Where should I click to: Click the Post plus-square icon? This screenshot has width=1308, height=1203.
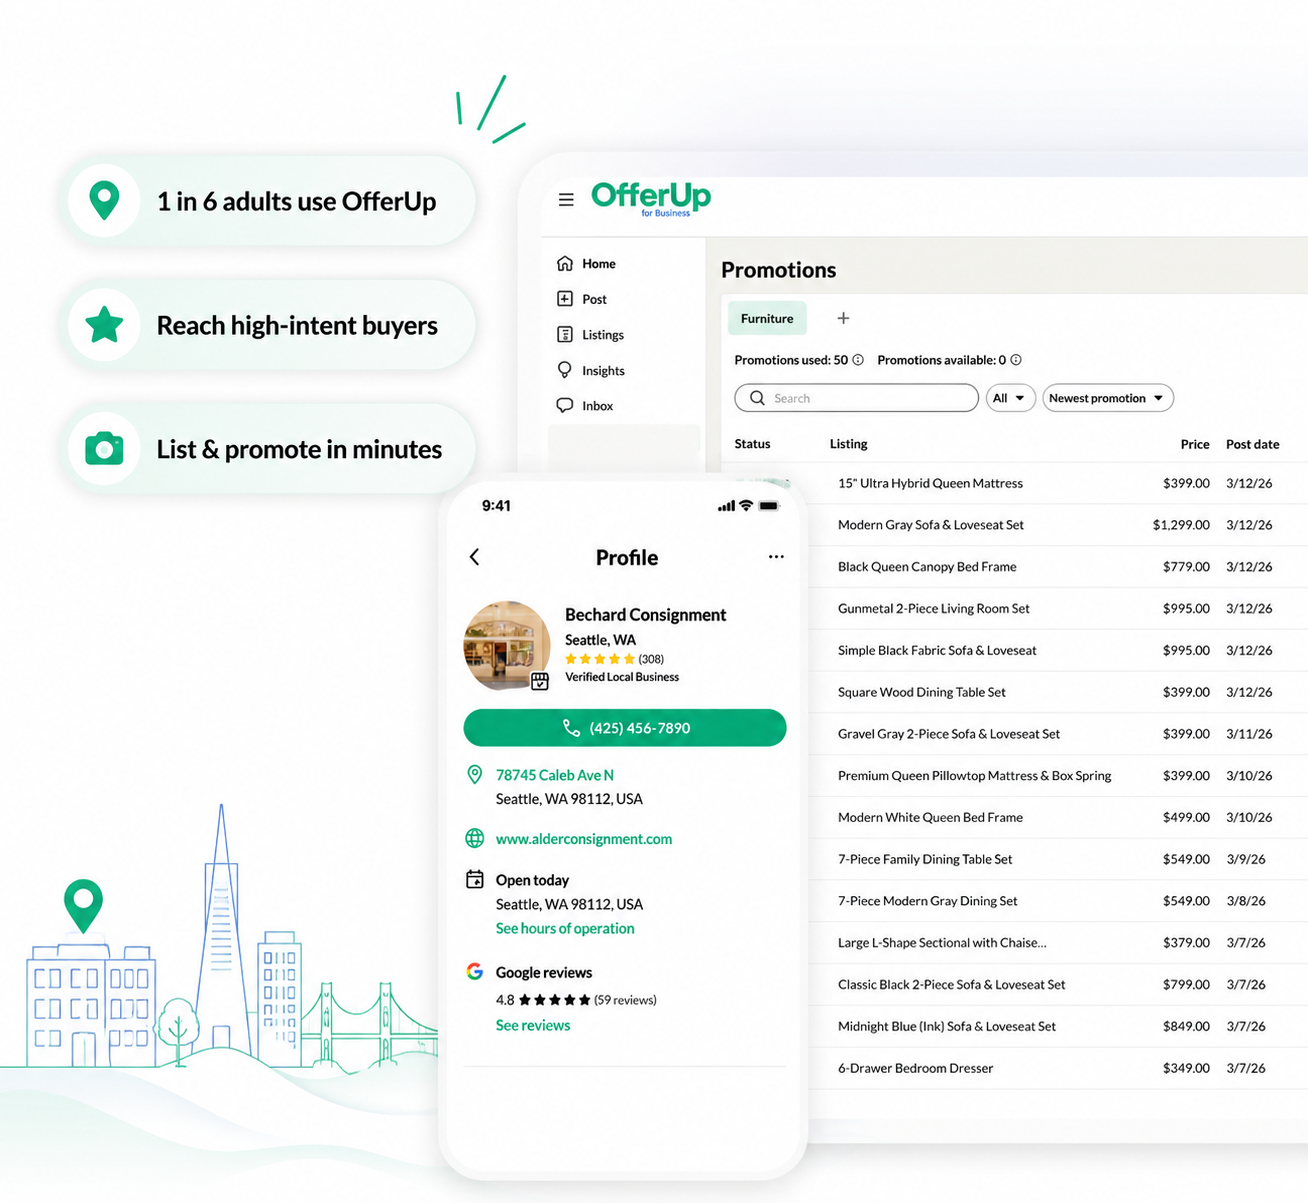565,299
